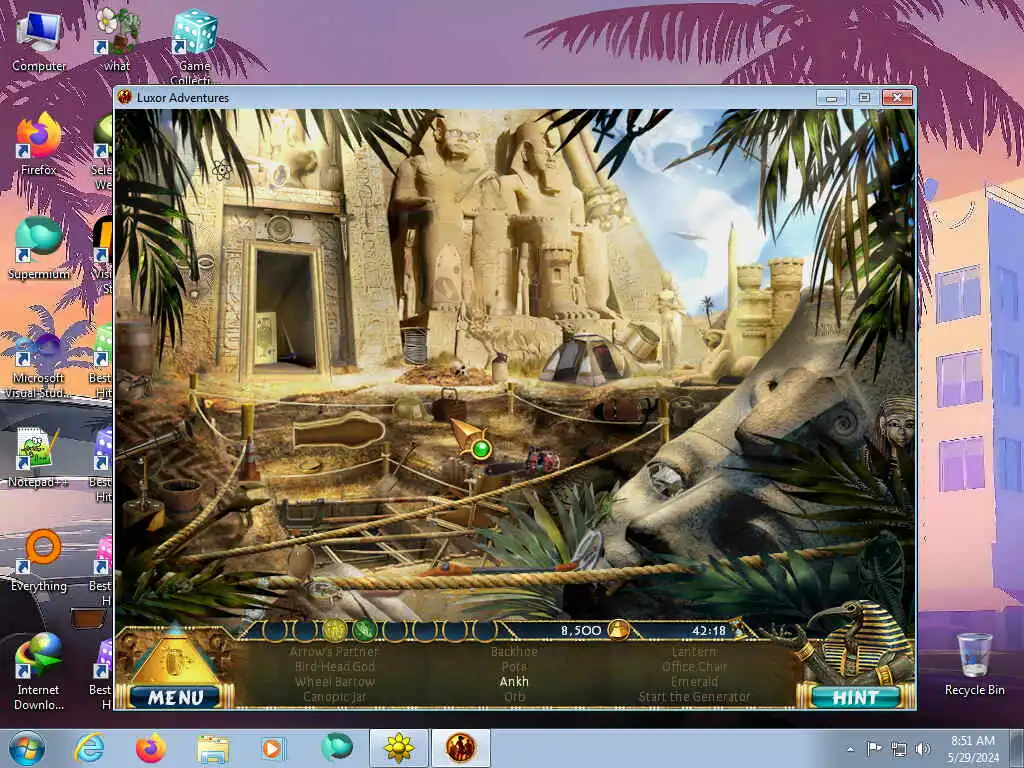The width and height of the screenshot is (1024, 768).
Task: Select 'Arrow's Partner' in the item list
Action: (x=334, y=652)
